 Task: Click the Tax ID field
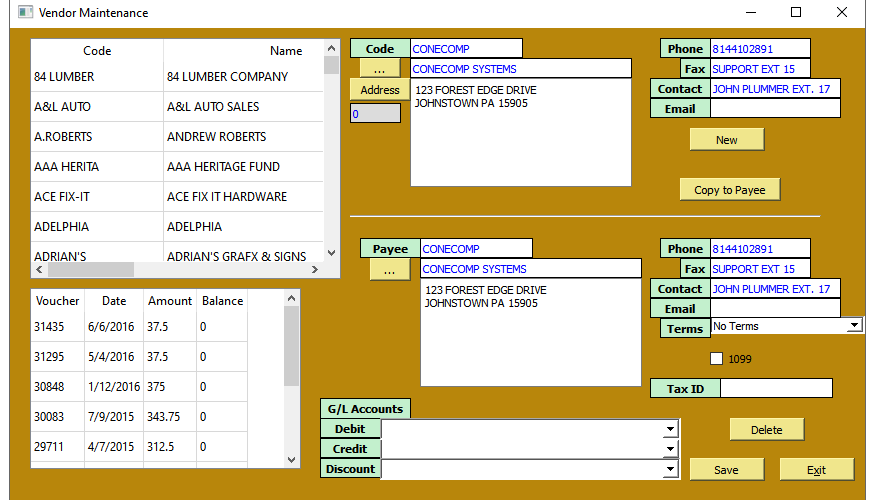click(x=776, y=388)
